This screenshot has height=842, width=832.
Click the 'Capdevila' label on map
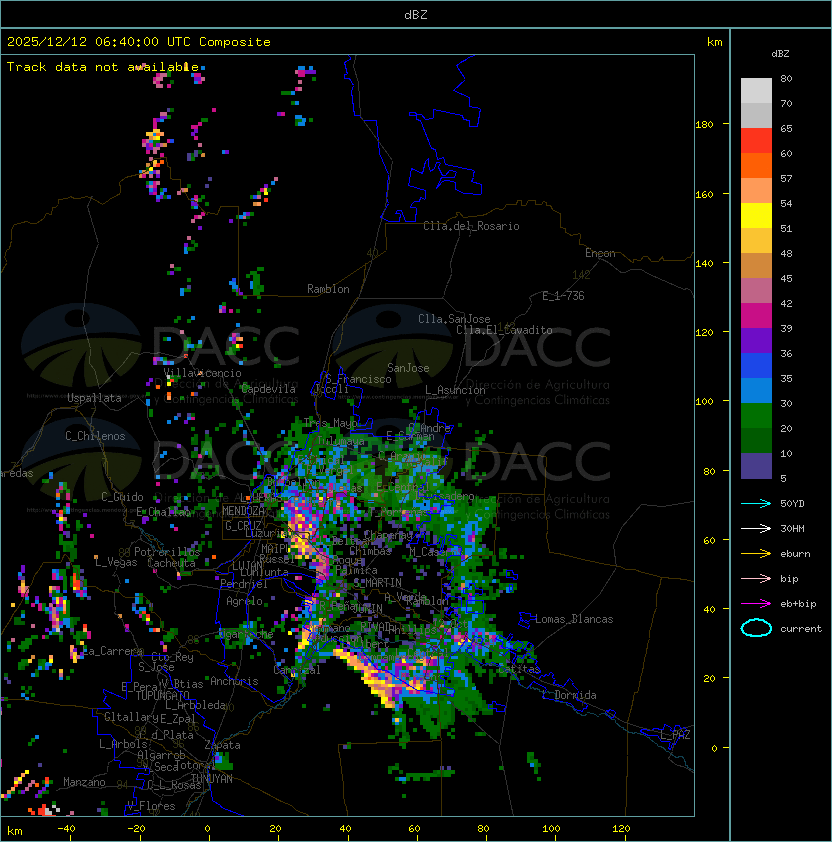point(269,389)
